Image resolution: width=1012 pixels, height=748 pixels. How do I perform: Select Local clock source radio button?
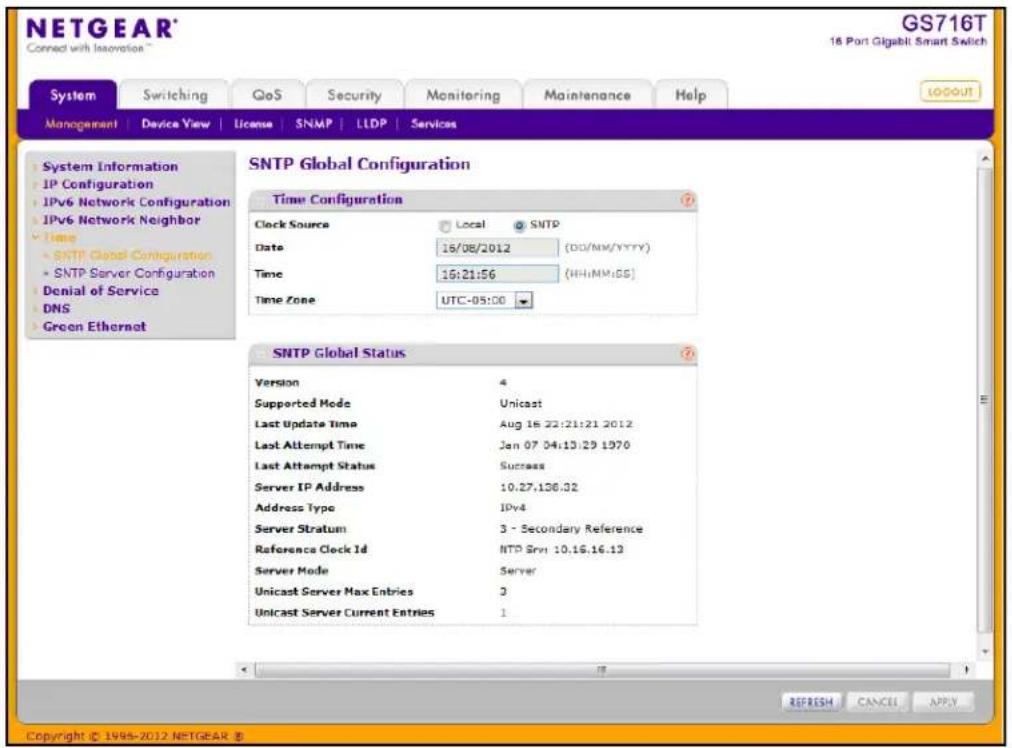[445, 226]
